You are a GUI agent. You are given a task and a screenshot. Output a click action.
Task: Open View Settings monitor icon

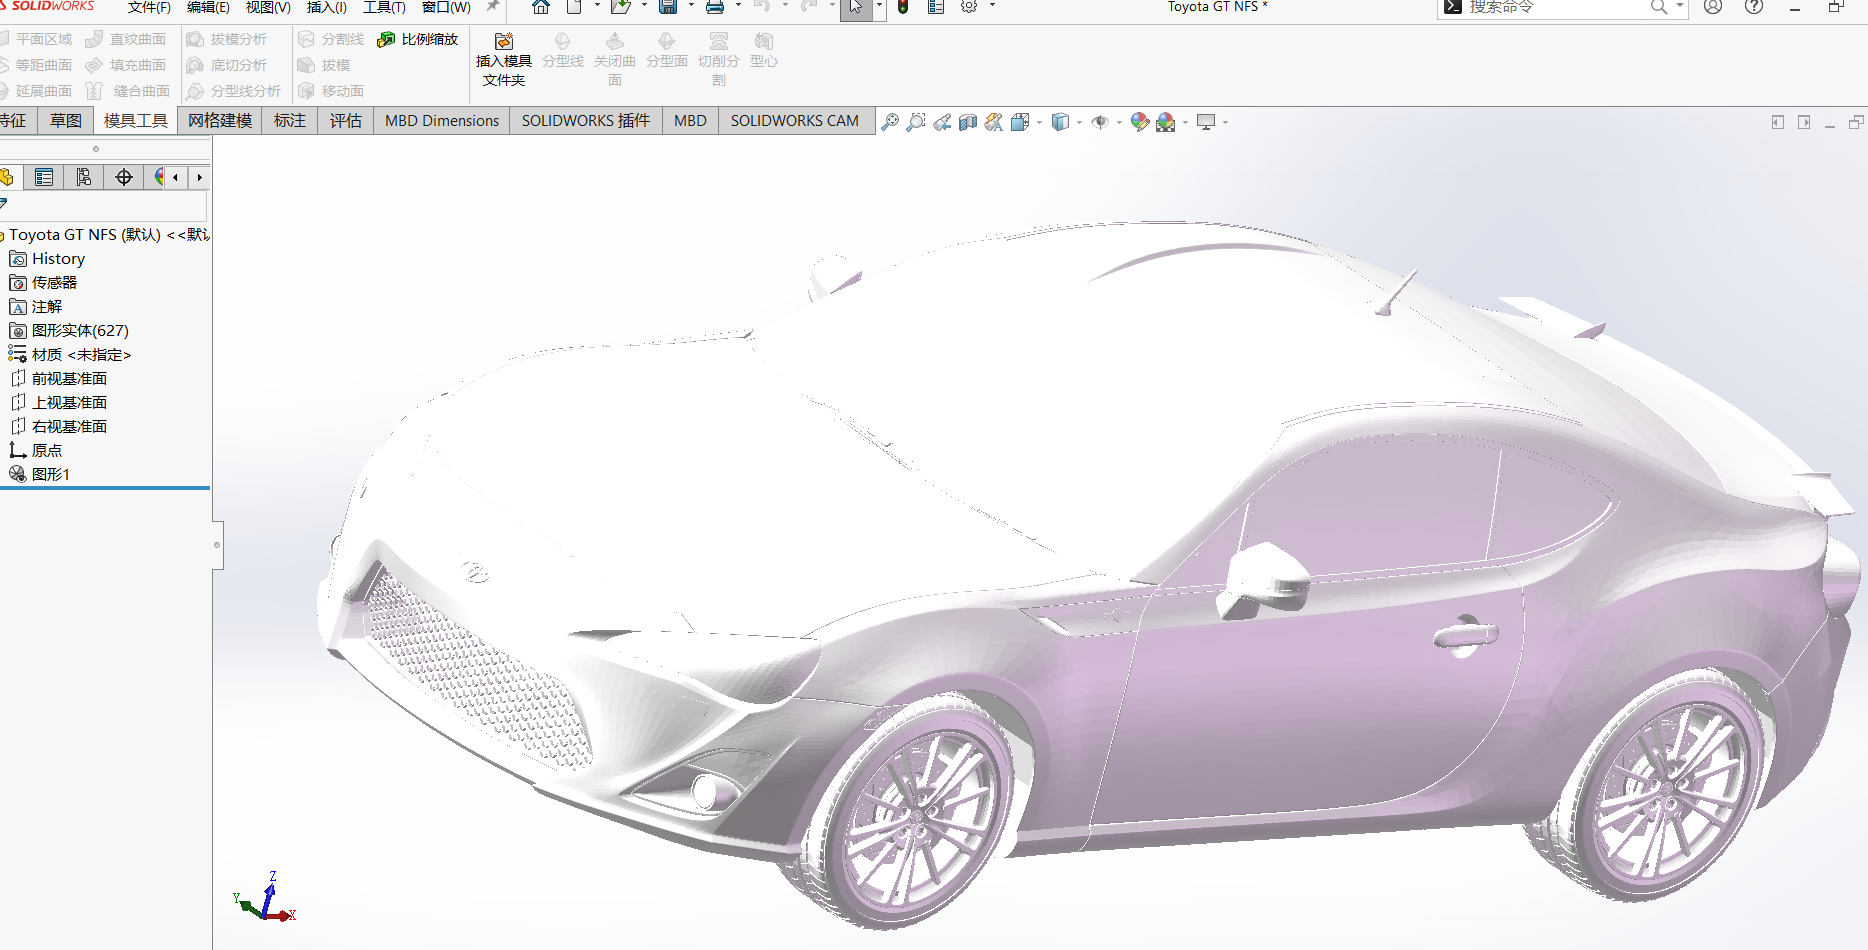(1206, 122)
